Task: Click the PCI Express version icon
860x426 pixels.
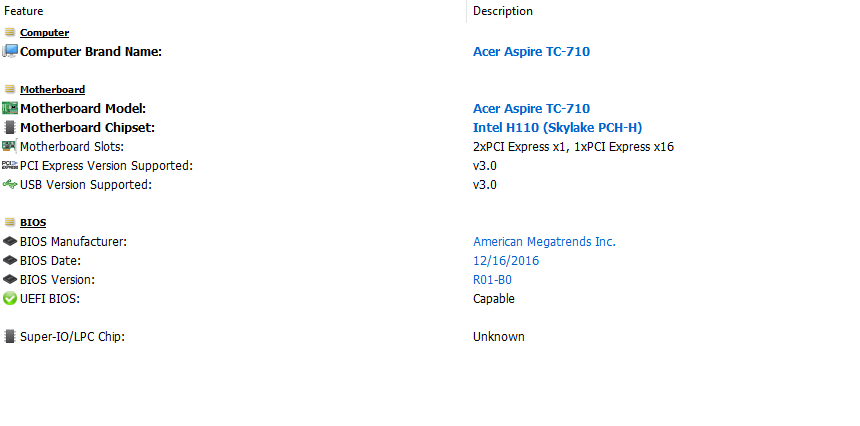Action: click(x=10, y=165)
